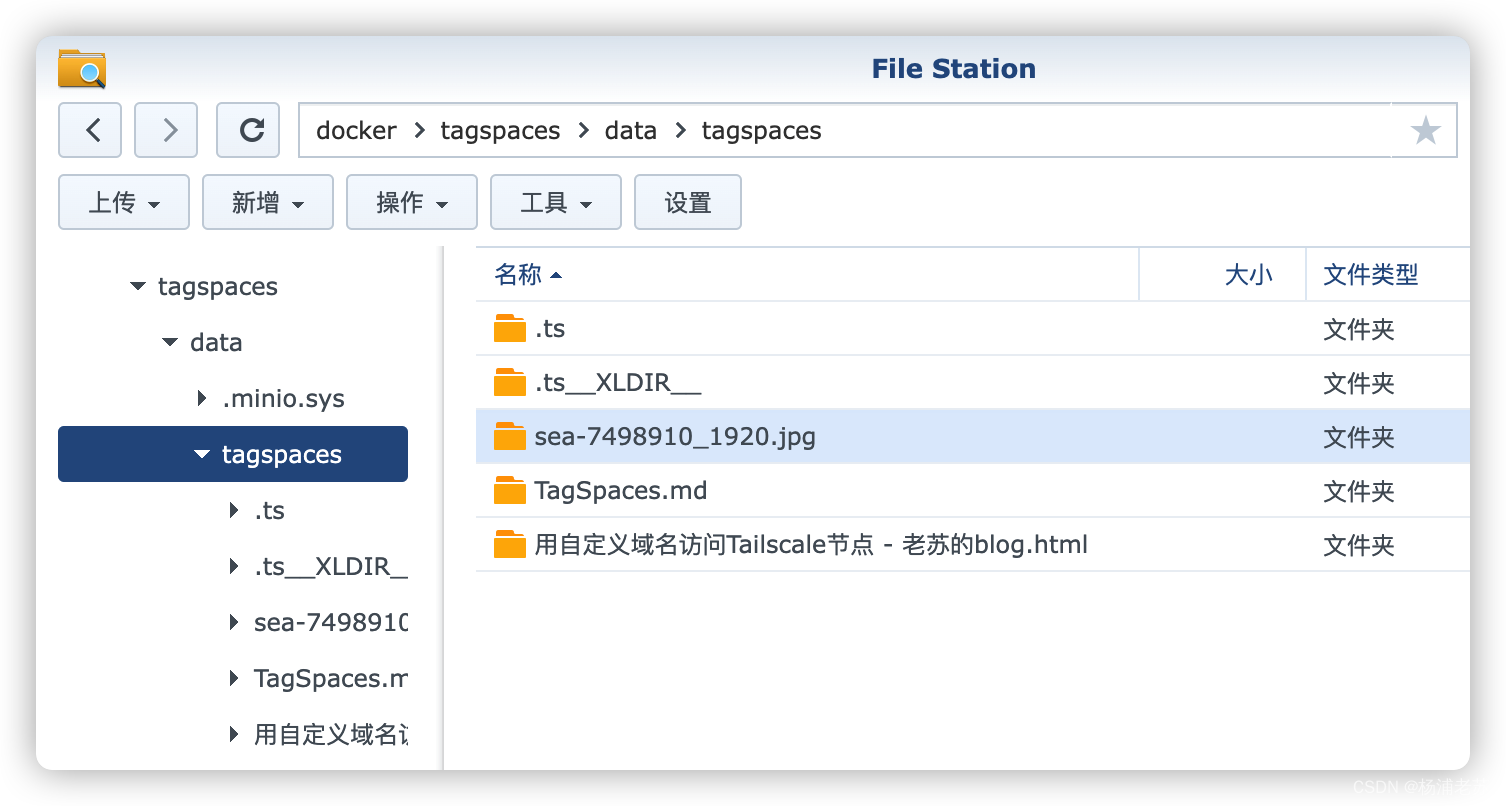Open the 操作 action dropdown
The image size is (1506, 806).
coord(412,202)
